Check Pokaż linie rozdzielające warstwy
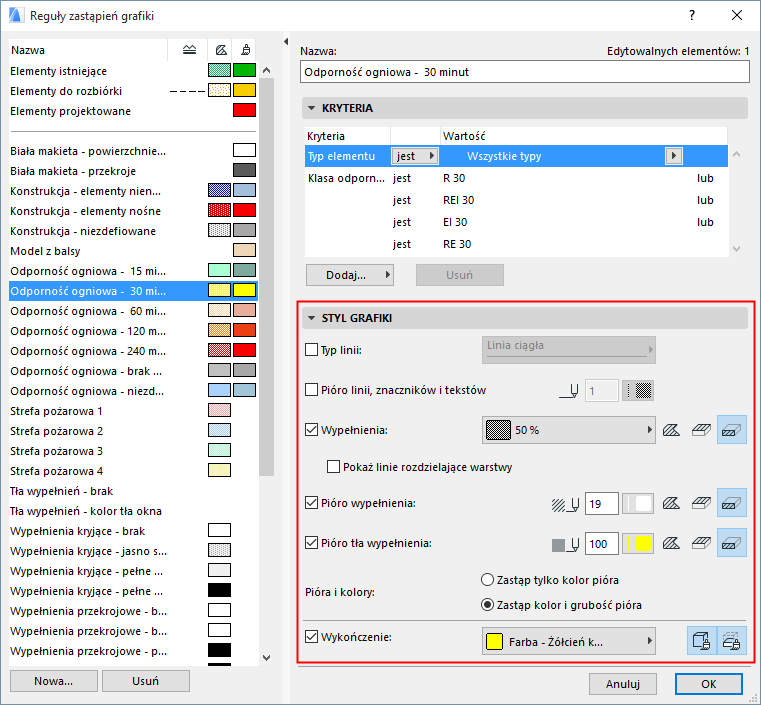This screenshot has width=761, height=705. 333,467
